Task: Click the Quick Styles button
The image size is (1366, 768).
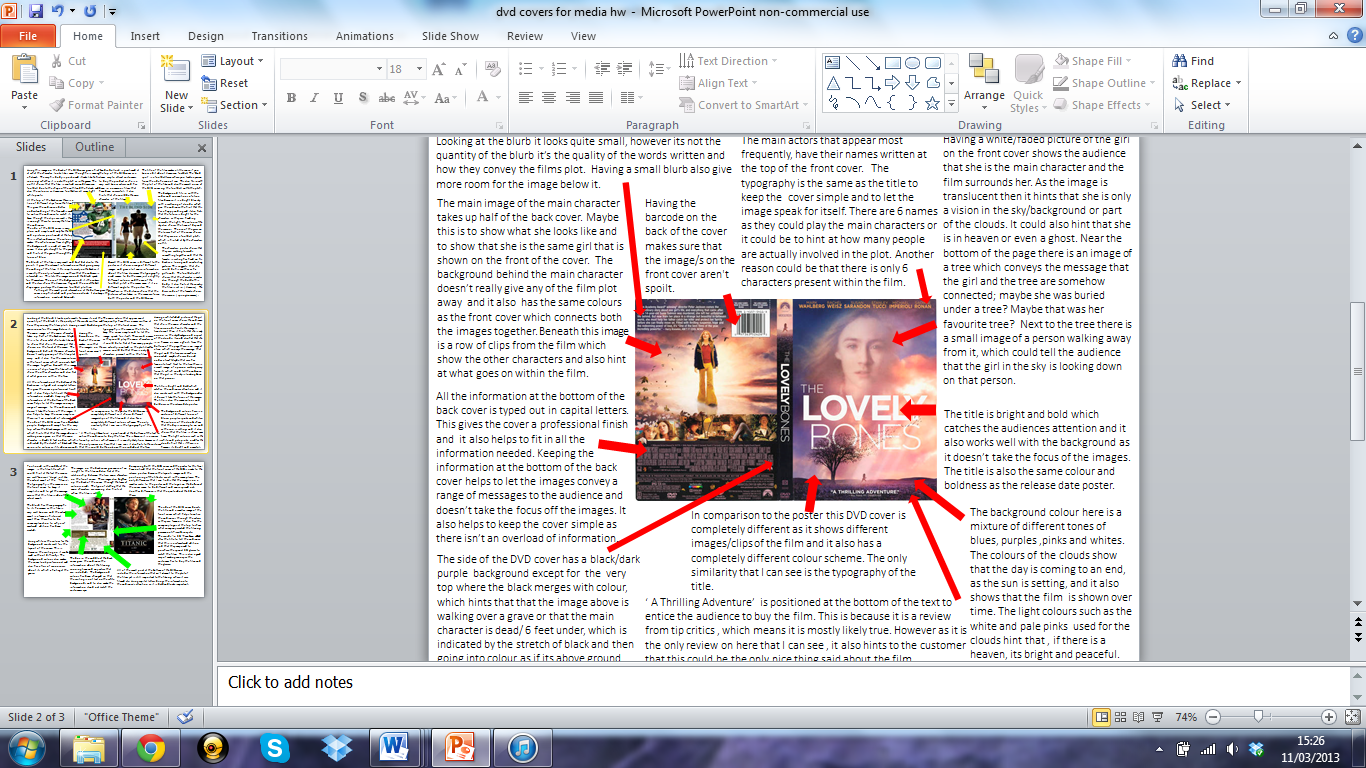Action: [1027, 83]
